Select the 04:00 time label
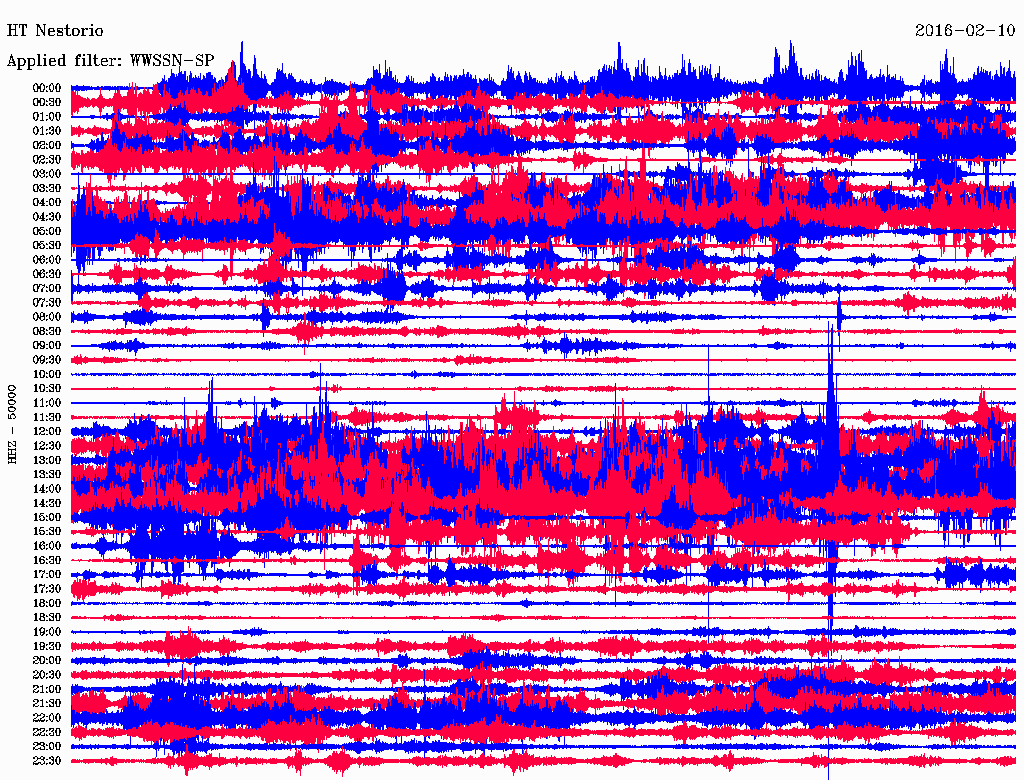 47,203
